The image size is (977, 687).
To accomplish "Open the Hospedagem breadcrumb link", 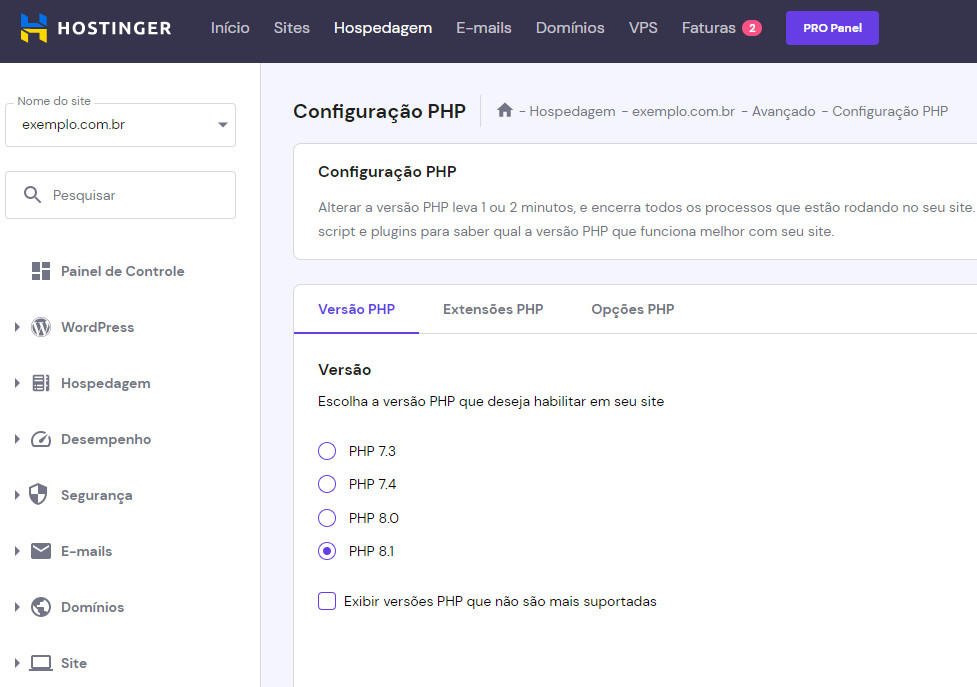I will click(572, 111).
